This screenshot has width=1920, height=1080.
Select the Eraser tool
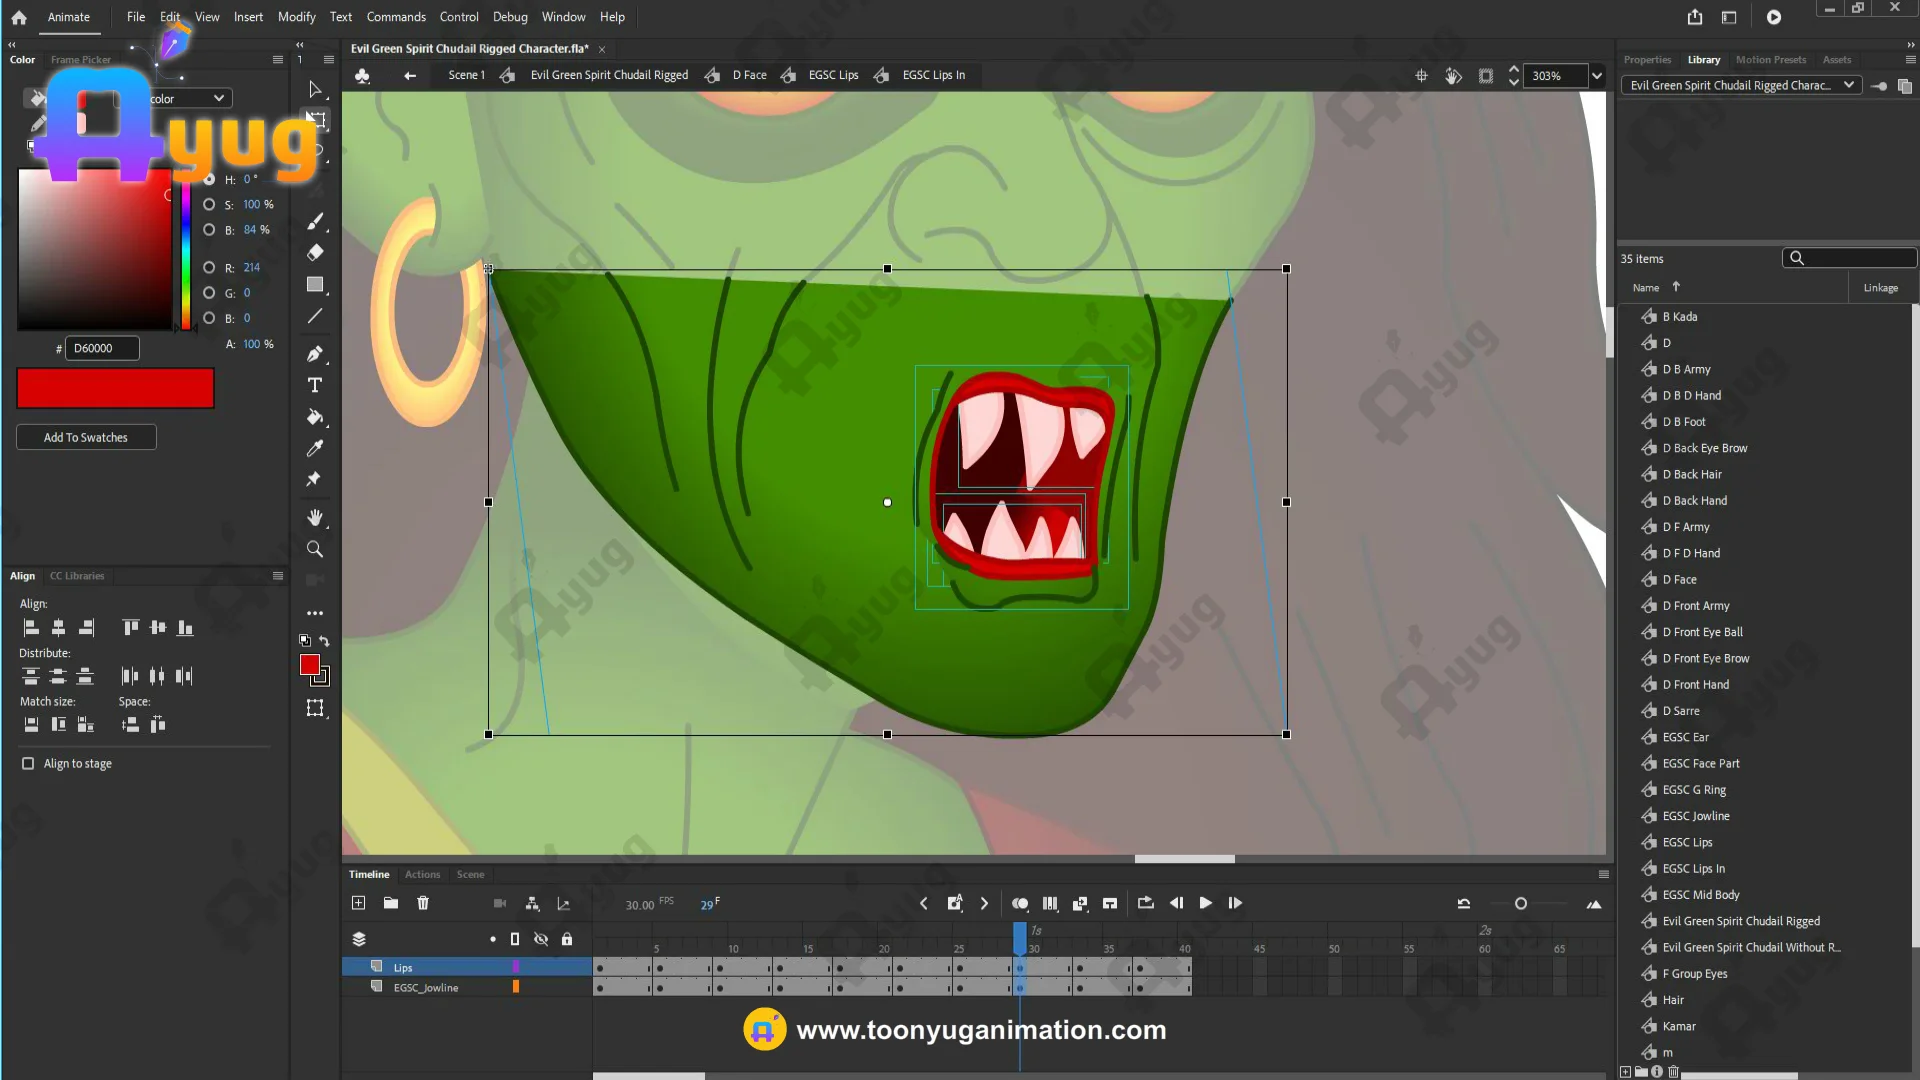315,253
